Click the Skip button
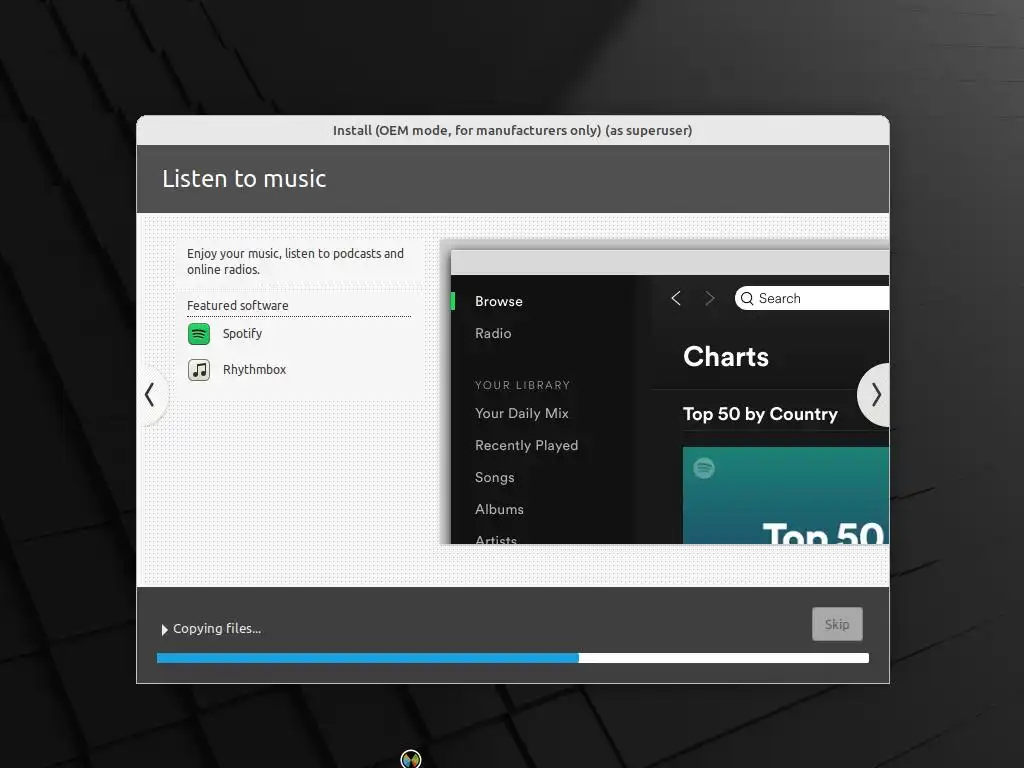 point(837,624)
